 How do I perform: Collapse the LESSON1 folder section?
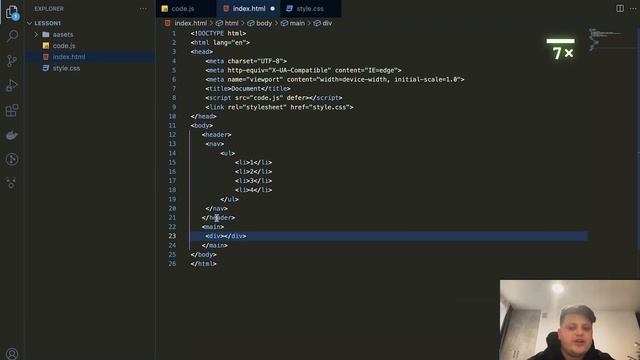pyautogui.click(x=29, y=23)
